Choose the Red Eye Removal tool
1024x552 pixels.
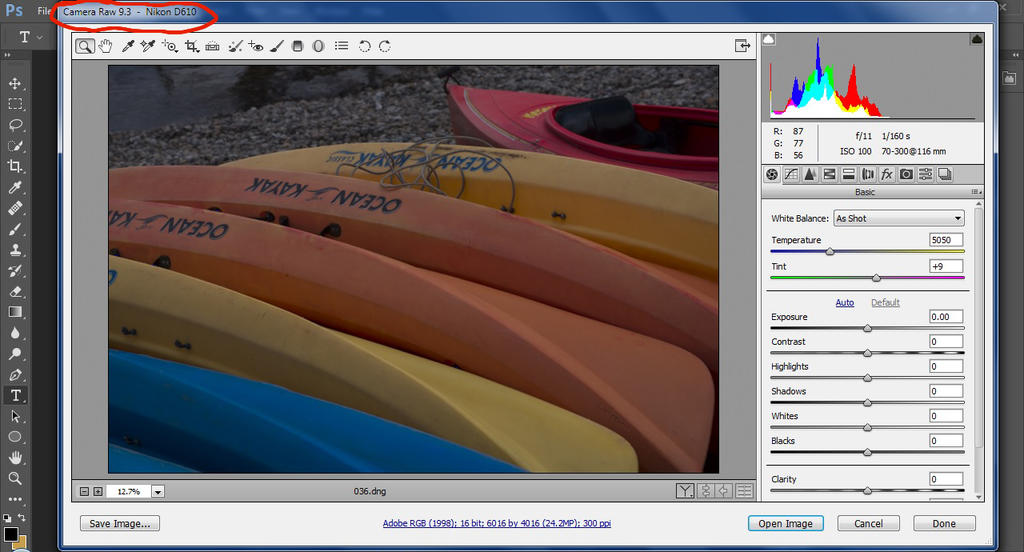pyautogui.click(x=256, y=46)
